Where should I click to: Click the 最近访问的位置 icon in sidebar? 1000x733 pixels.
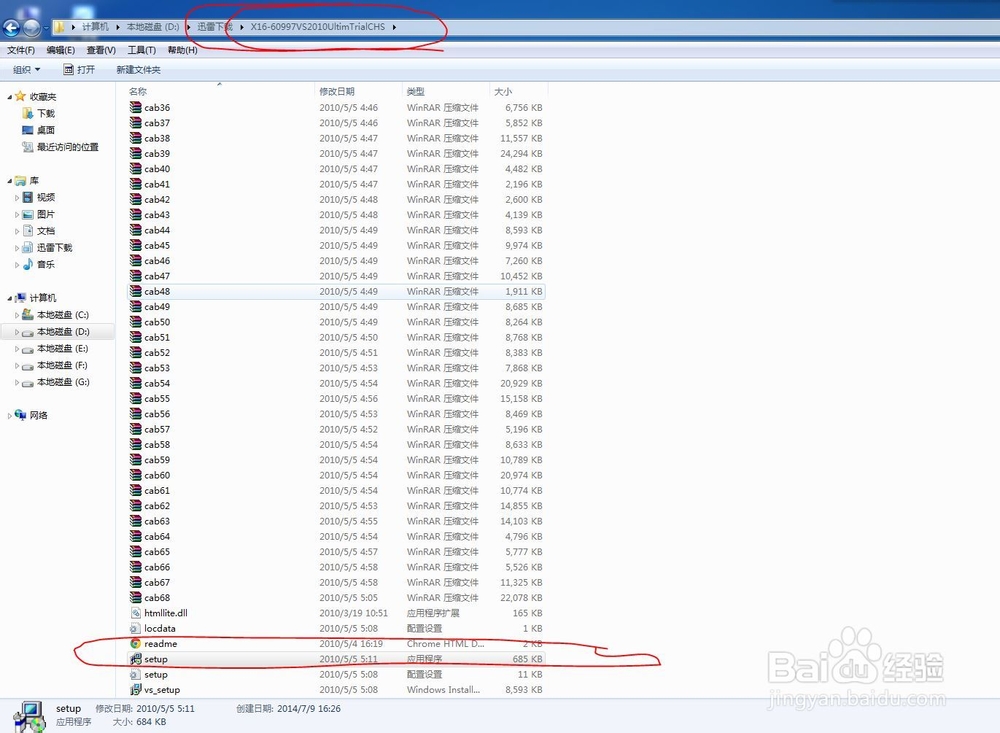pos(27,147)
